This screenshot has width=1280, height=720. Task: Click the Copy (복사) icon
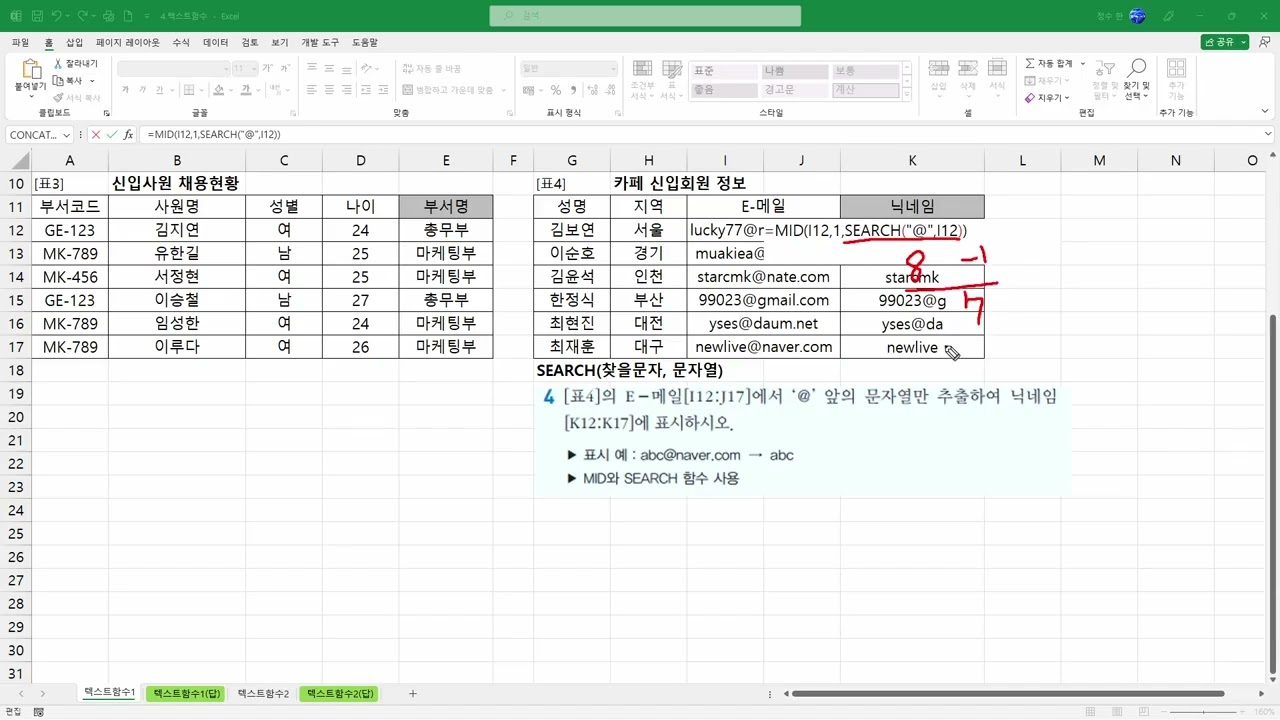point(58,81)
